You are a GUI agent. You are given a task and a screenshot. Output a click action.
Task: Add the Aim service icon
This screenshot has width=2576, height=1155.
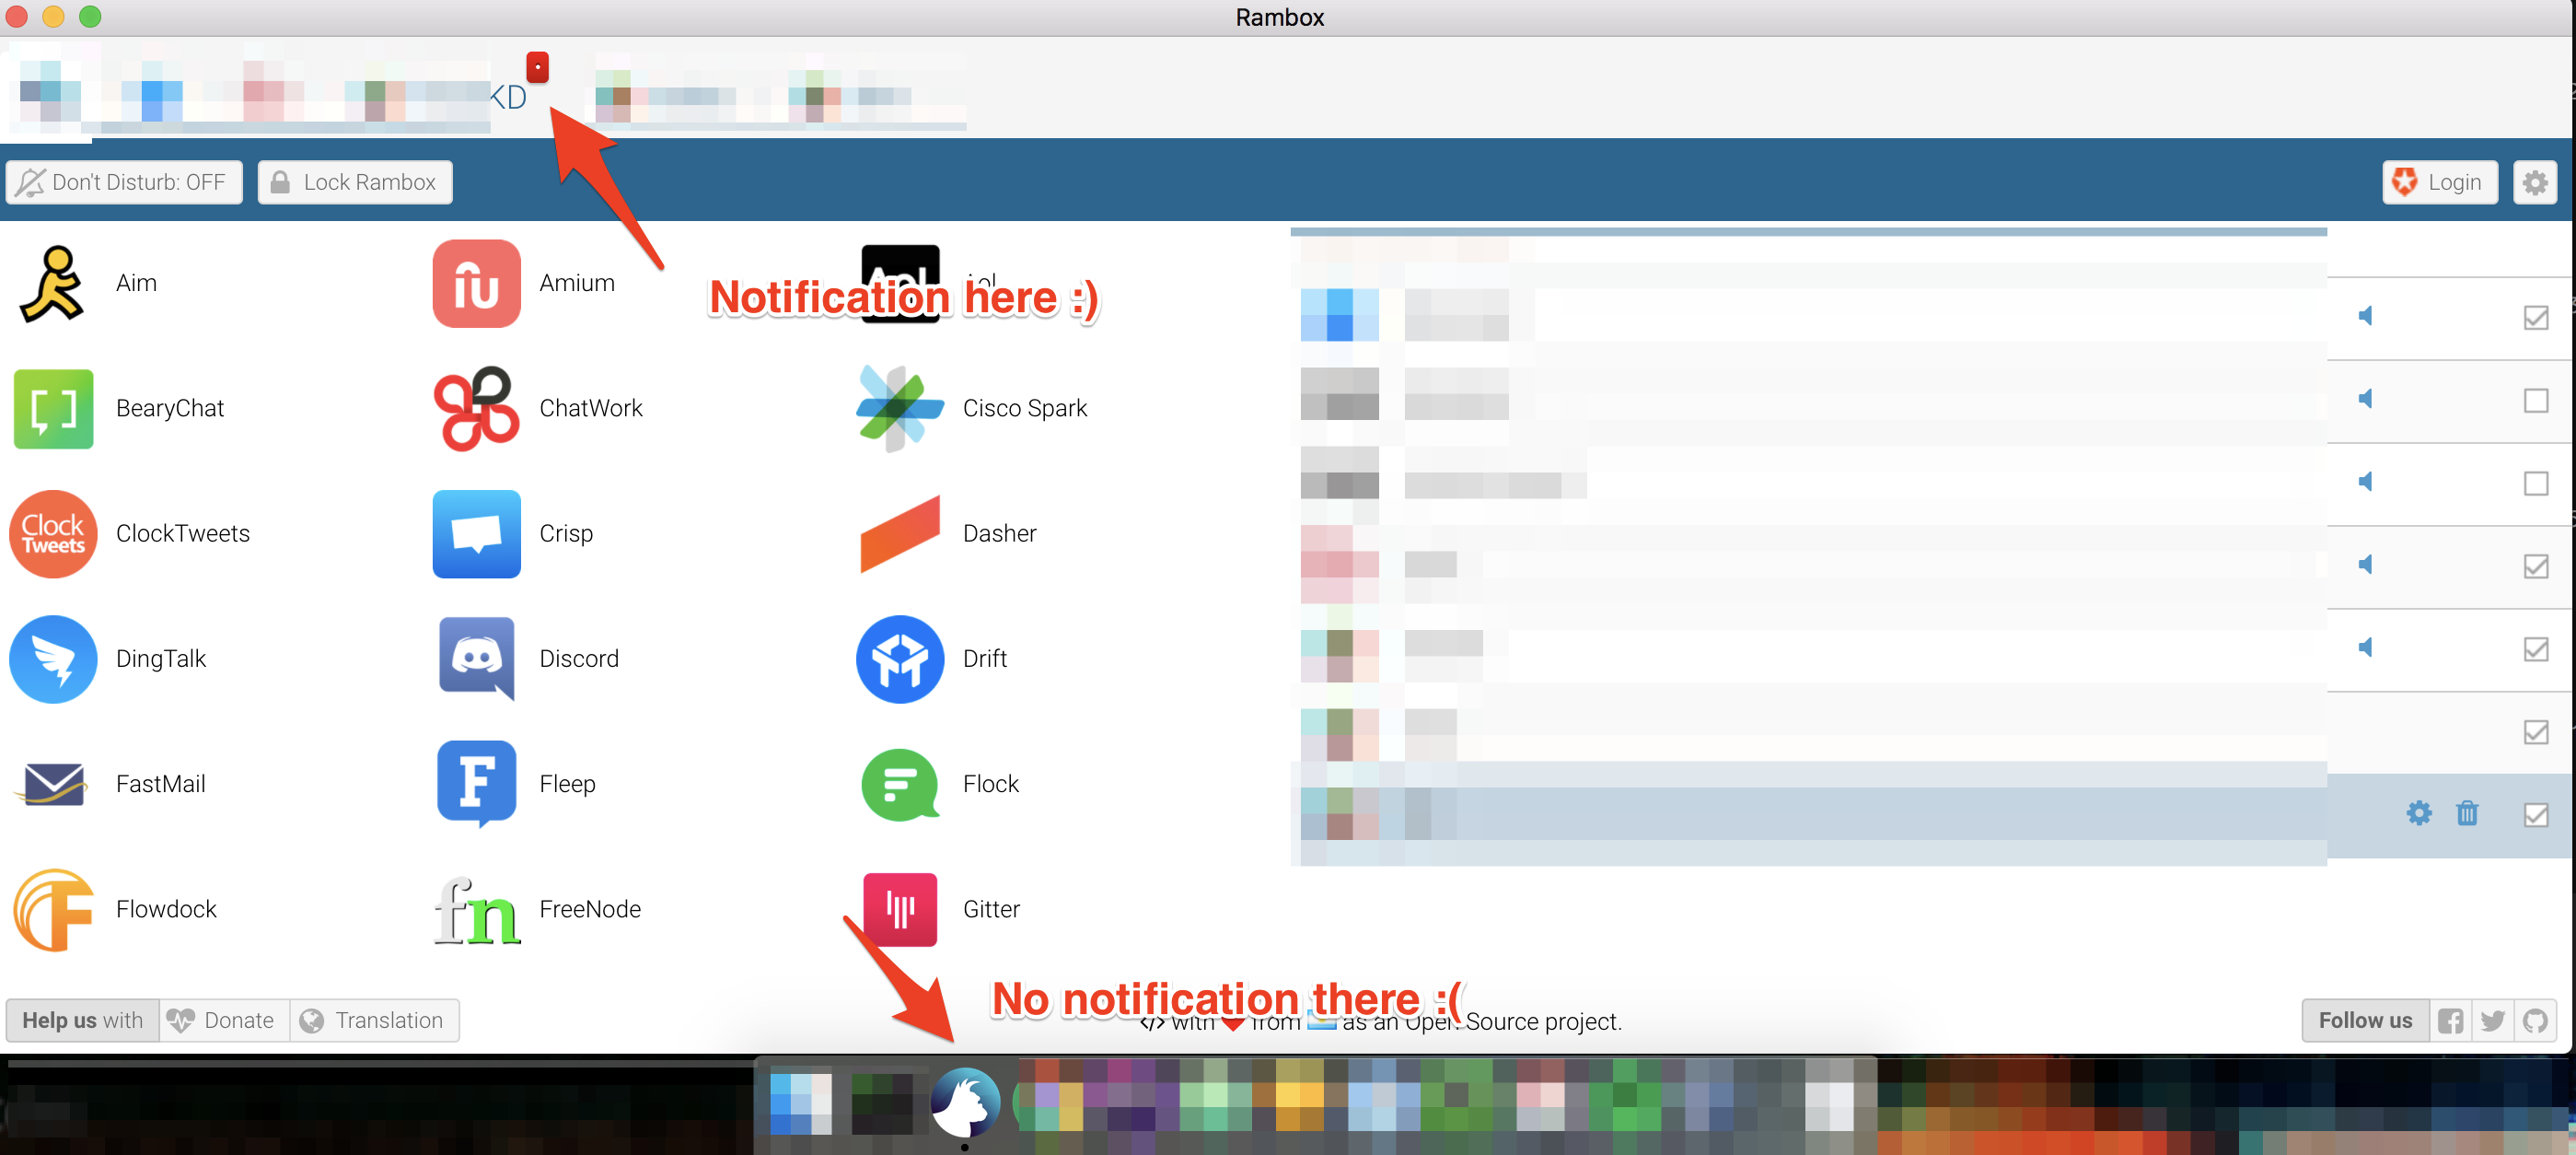(x=53, y=283)
